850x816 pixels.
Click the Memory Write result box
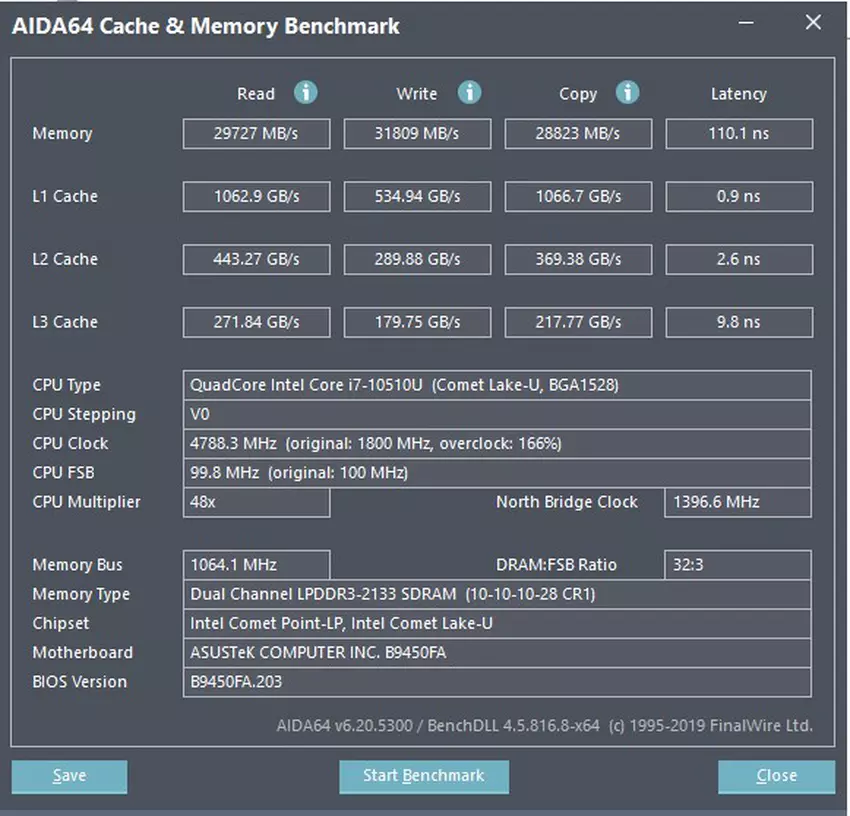[417, 134]
